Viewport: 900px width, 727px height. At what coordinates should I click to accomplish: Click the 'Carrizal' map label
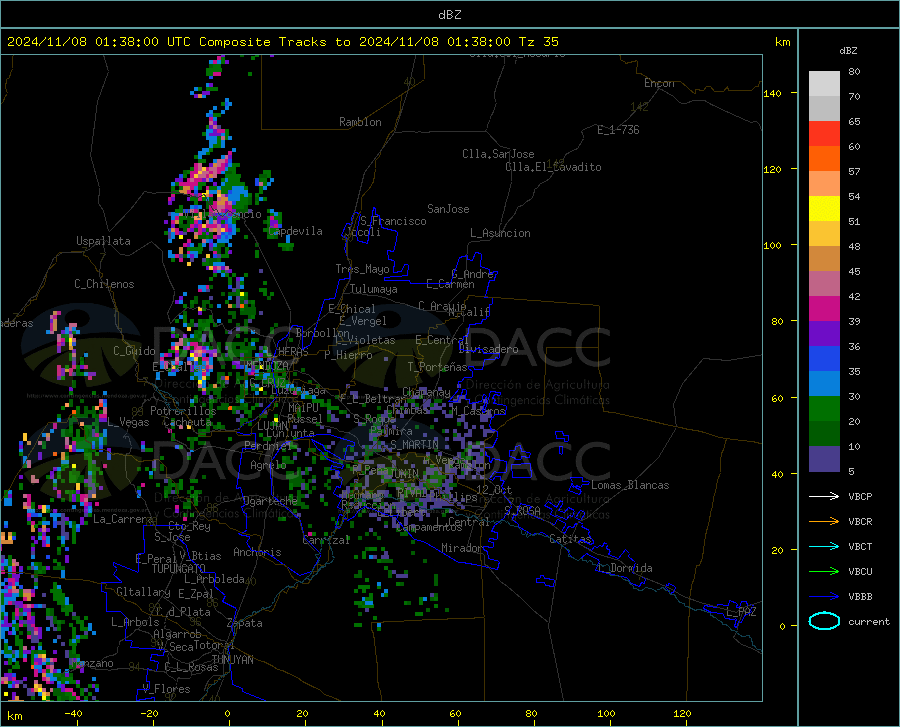pos(326,540)
